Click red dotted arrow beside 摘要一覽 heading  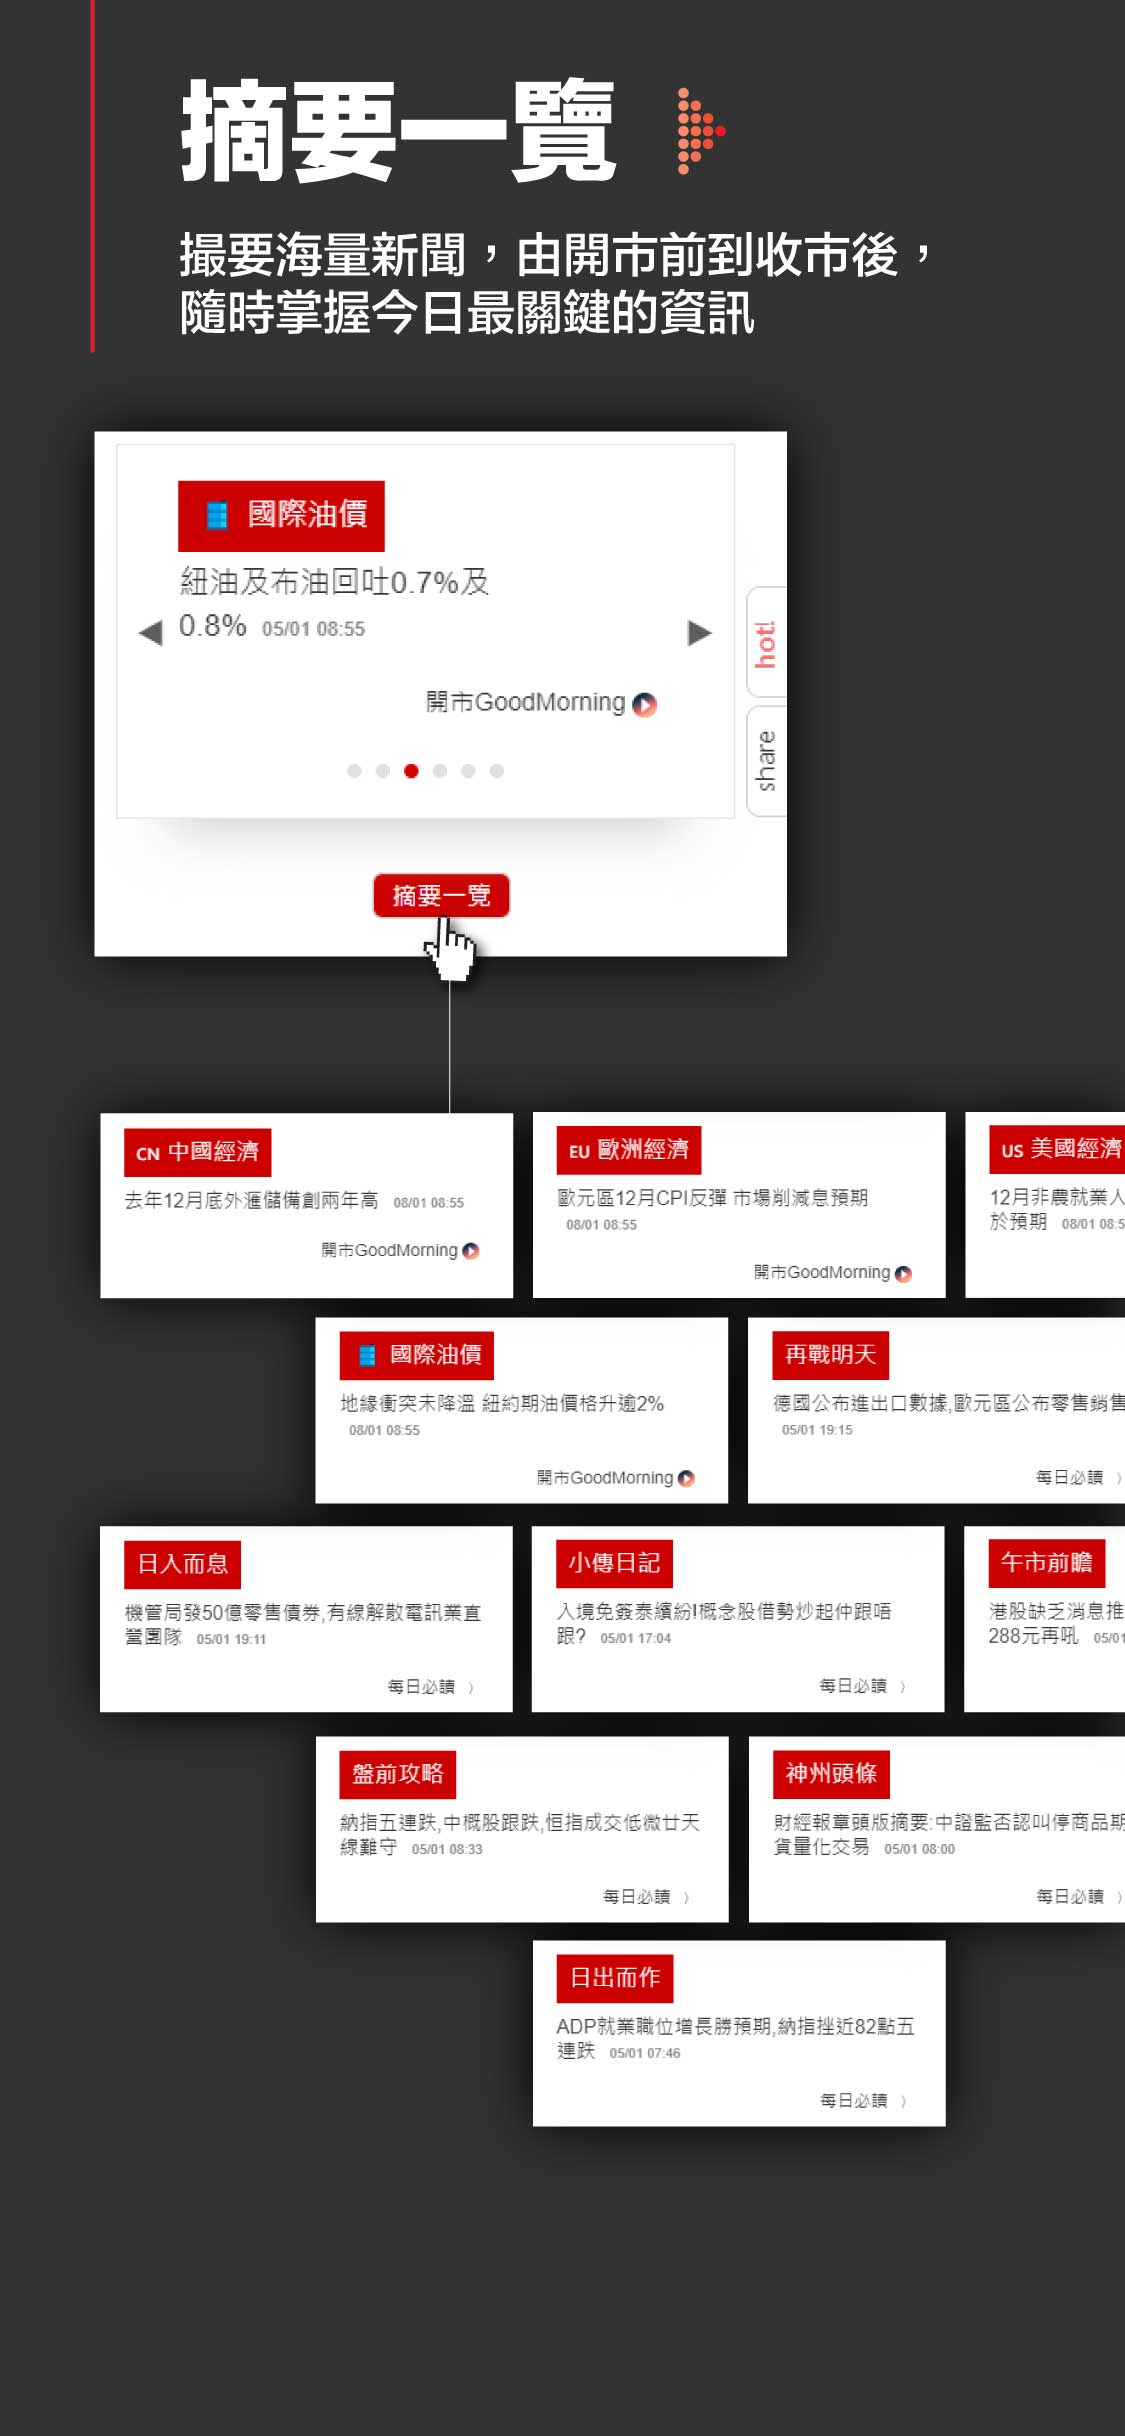(699, 131)
